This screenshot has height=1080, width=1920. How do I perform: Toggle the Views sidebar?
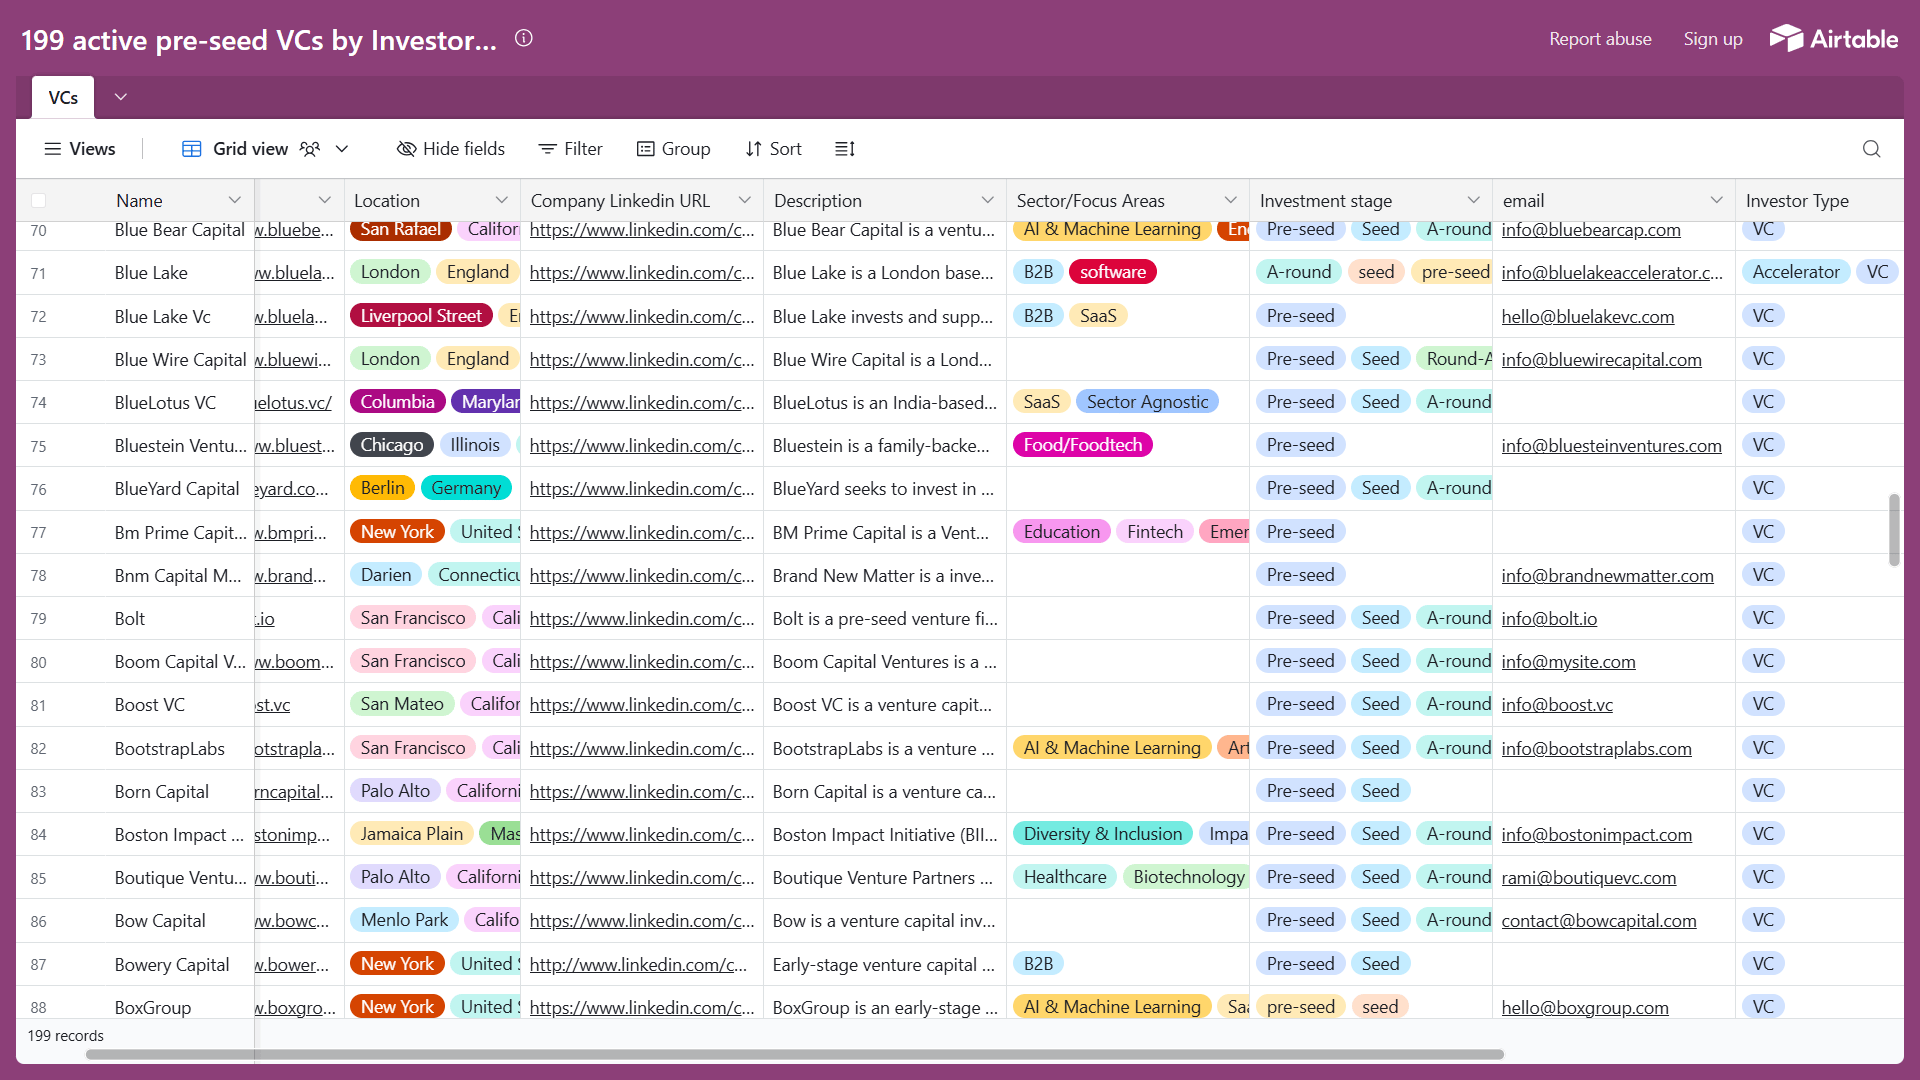pyautogui.click(x=79, y=149)
